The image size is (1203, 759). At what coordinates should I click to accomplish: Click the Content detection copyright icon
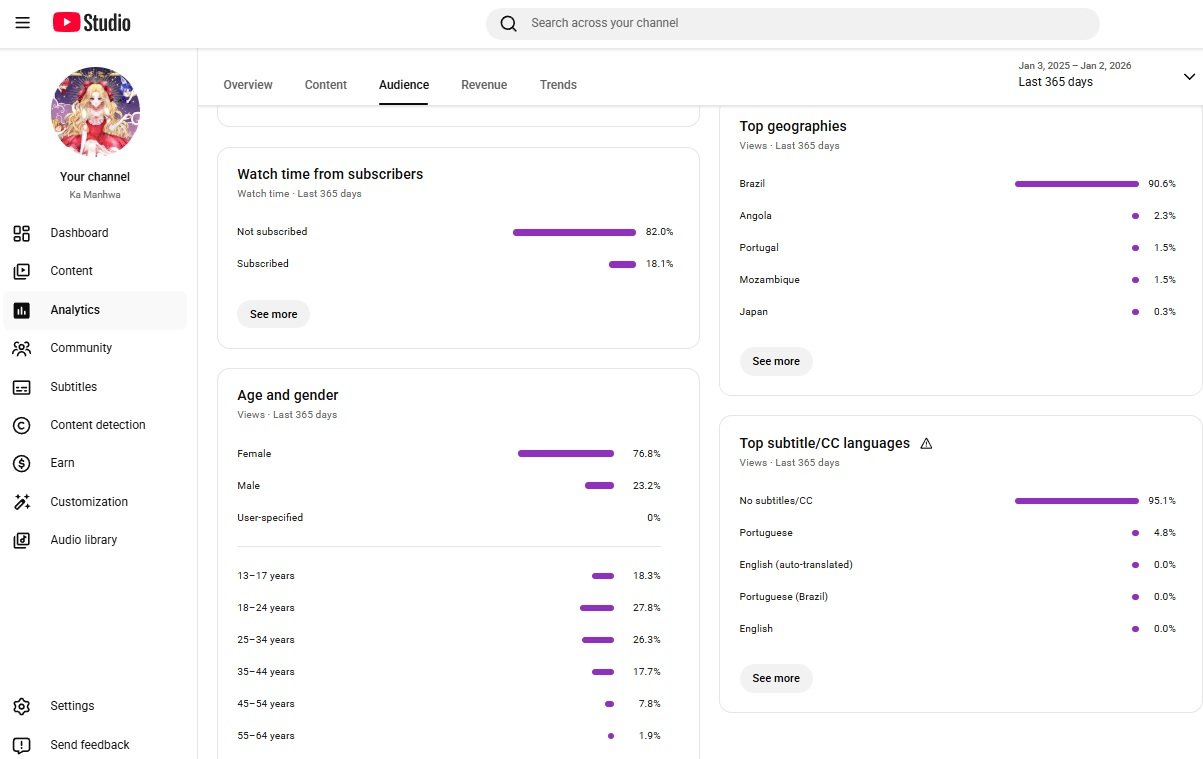pyautogui.click(x=22, y=425)
